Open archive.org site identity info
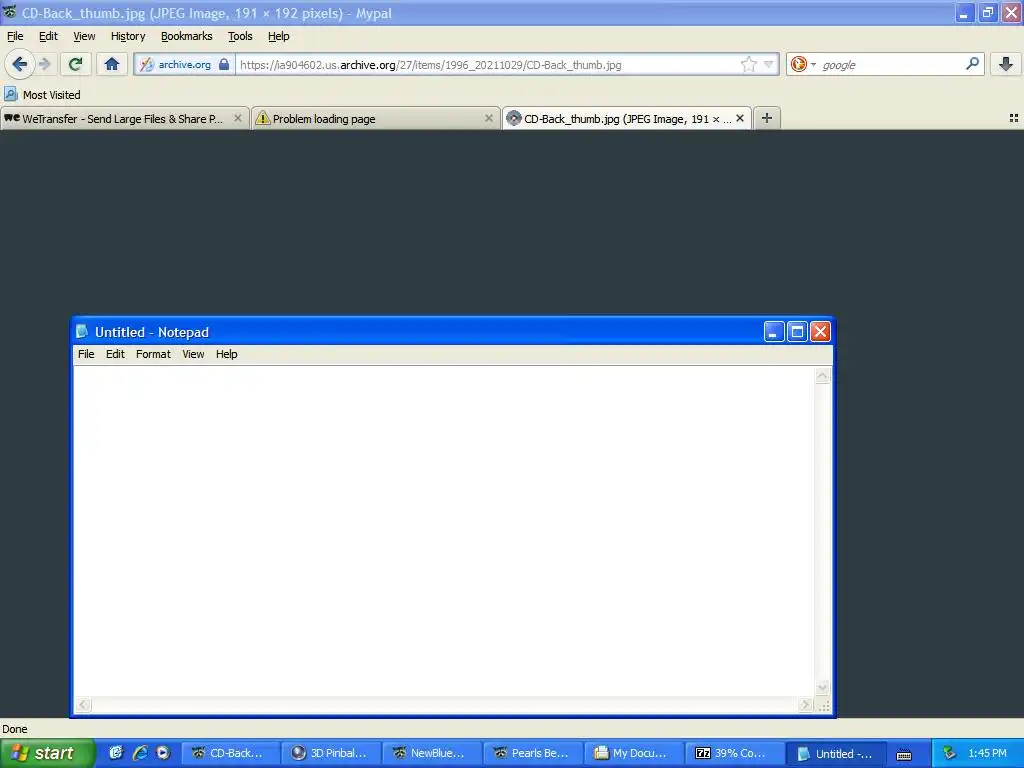The image size is (1024, 768). [178, 65]
